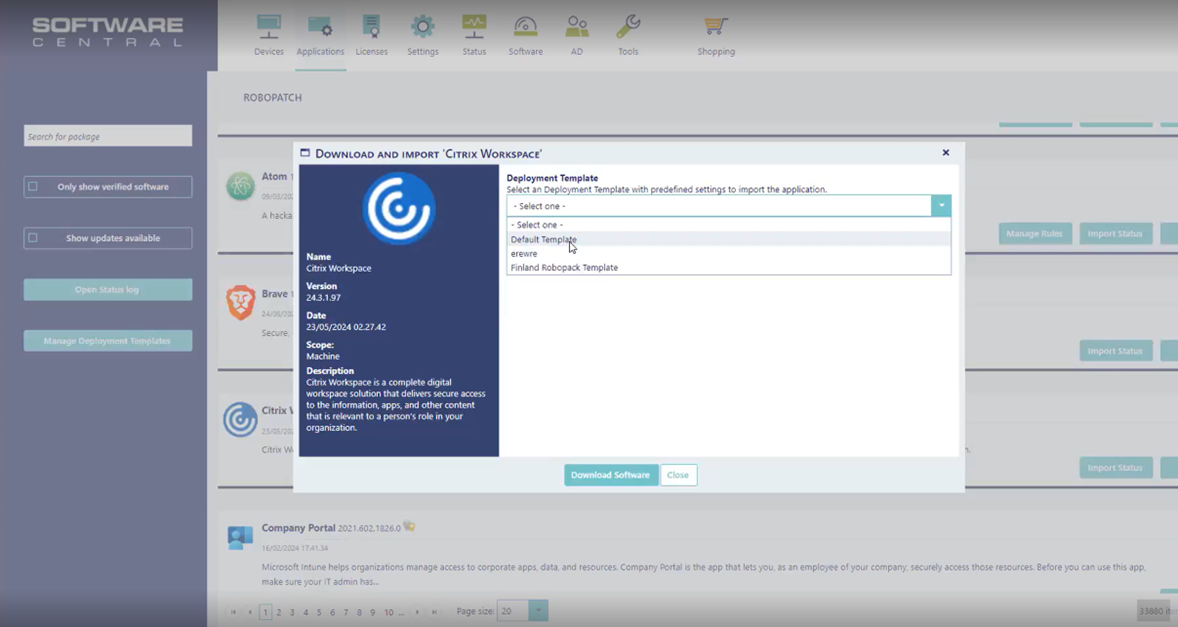The width and height of the screenshot is (1178, 627).
Task: Click Company Portal package title
Action: click(x=298, y=528)
